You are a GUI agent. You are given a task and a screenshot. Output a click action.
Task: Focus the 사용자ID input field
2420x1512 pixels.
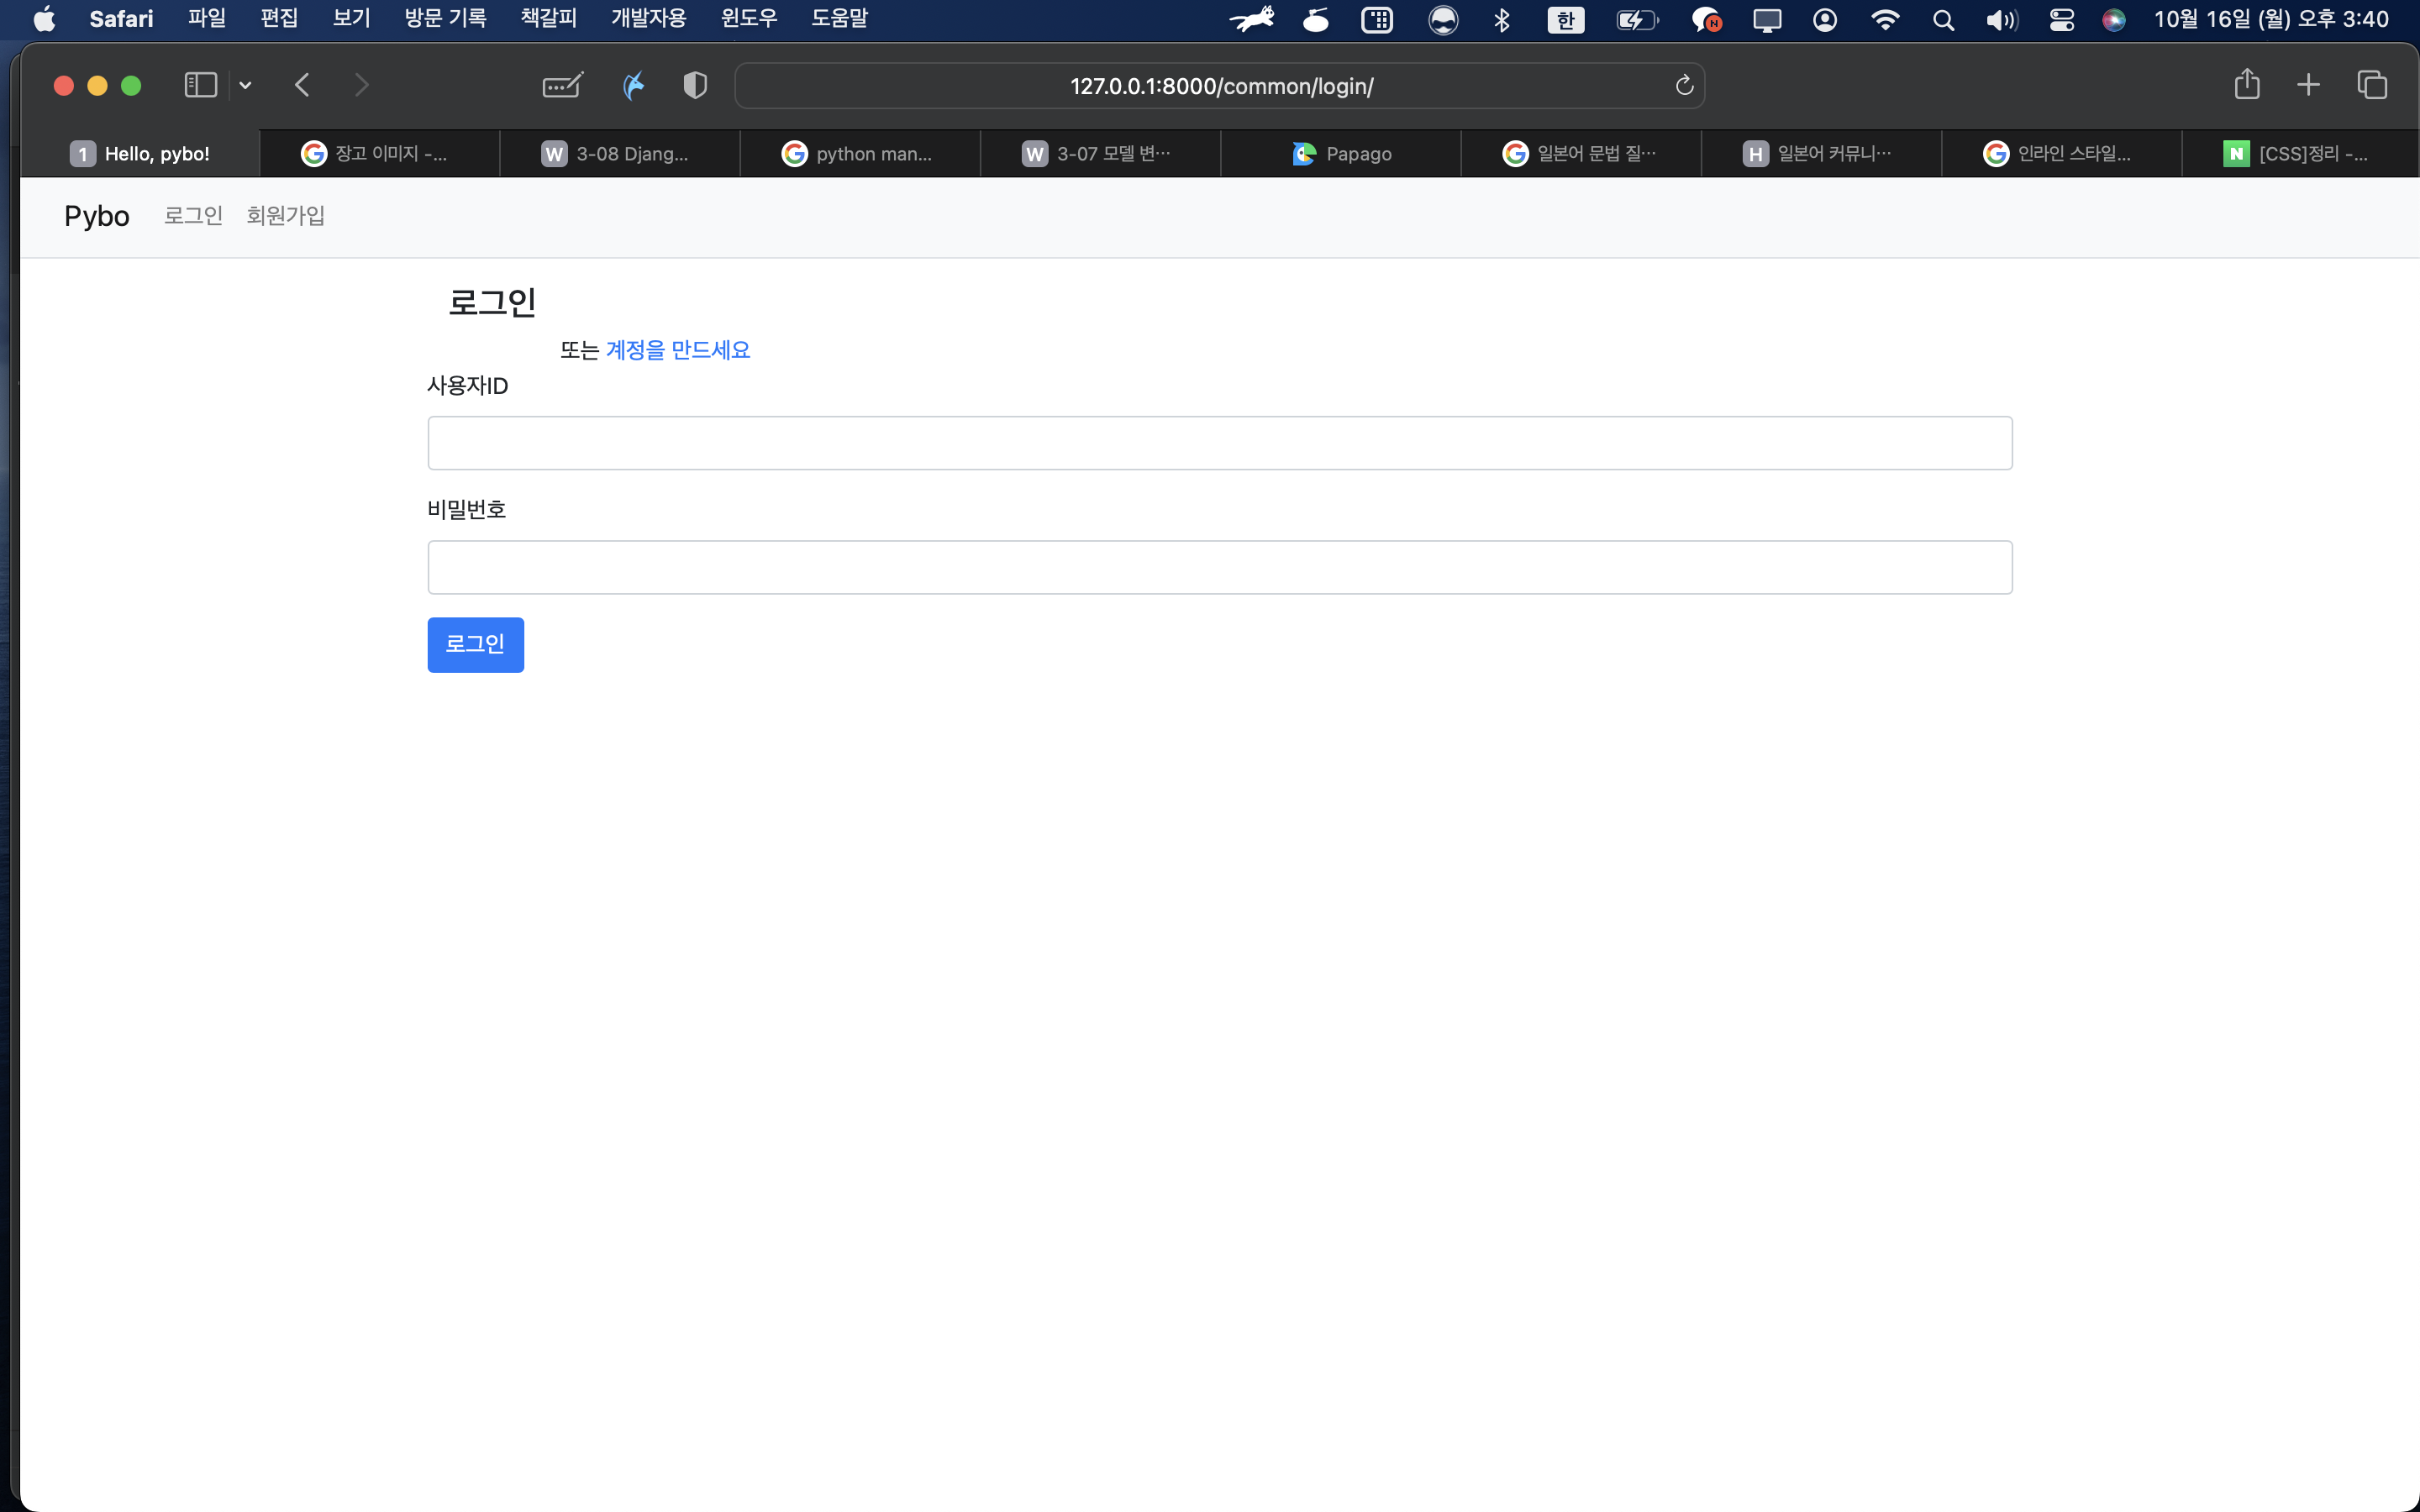click(1219, 443)
